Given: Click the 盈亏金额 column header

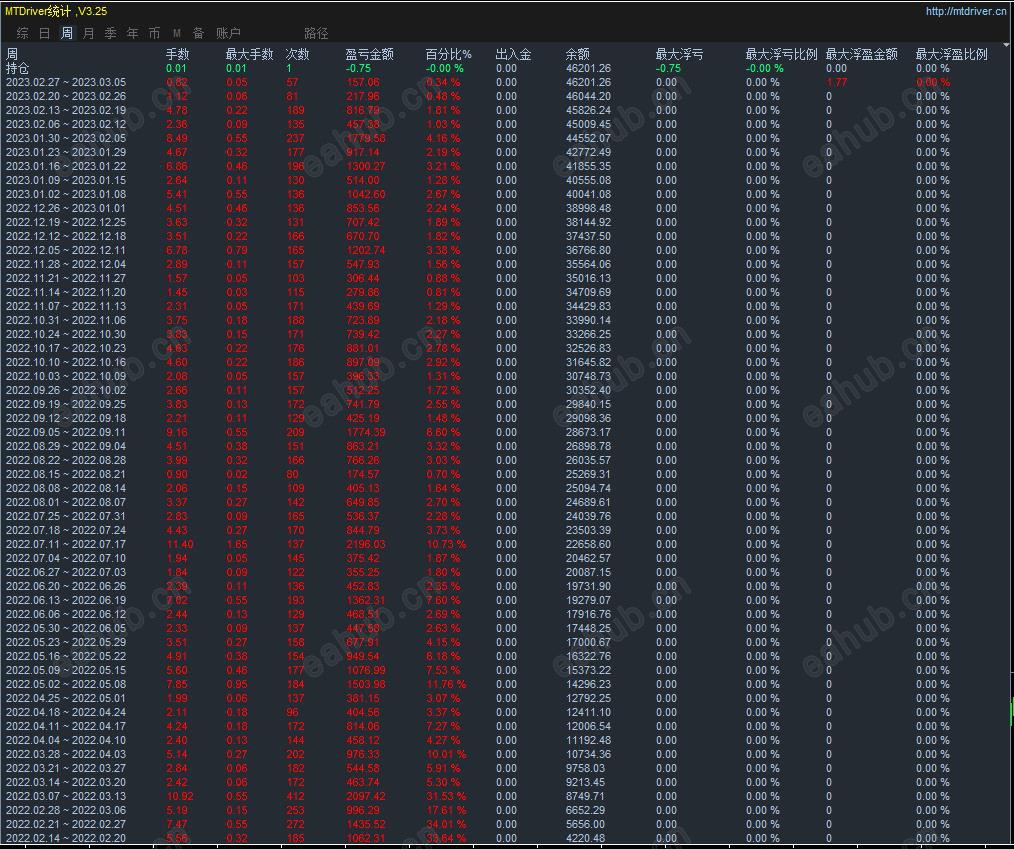Looking at the screenshot, I should click(x=369, y=54).
